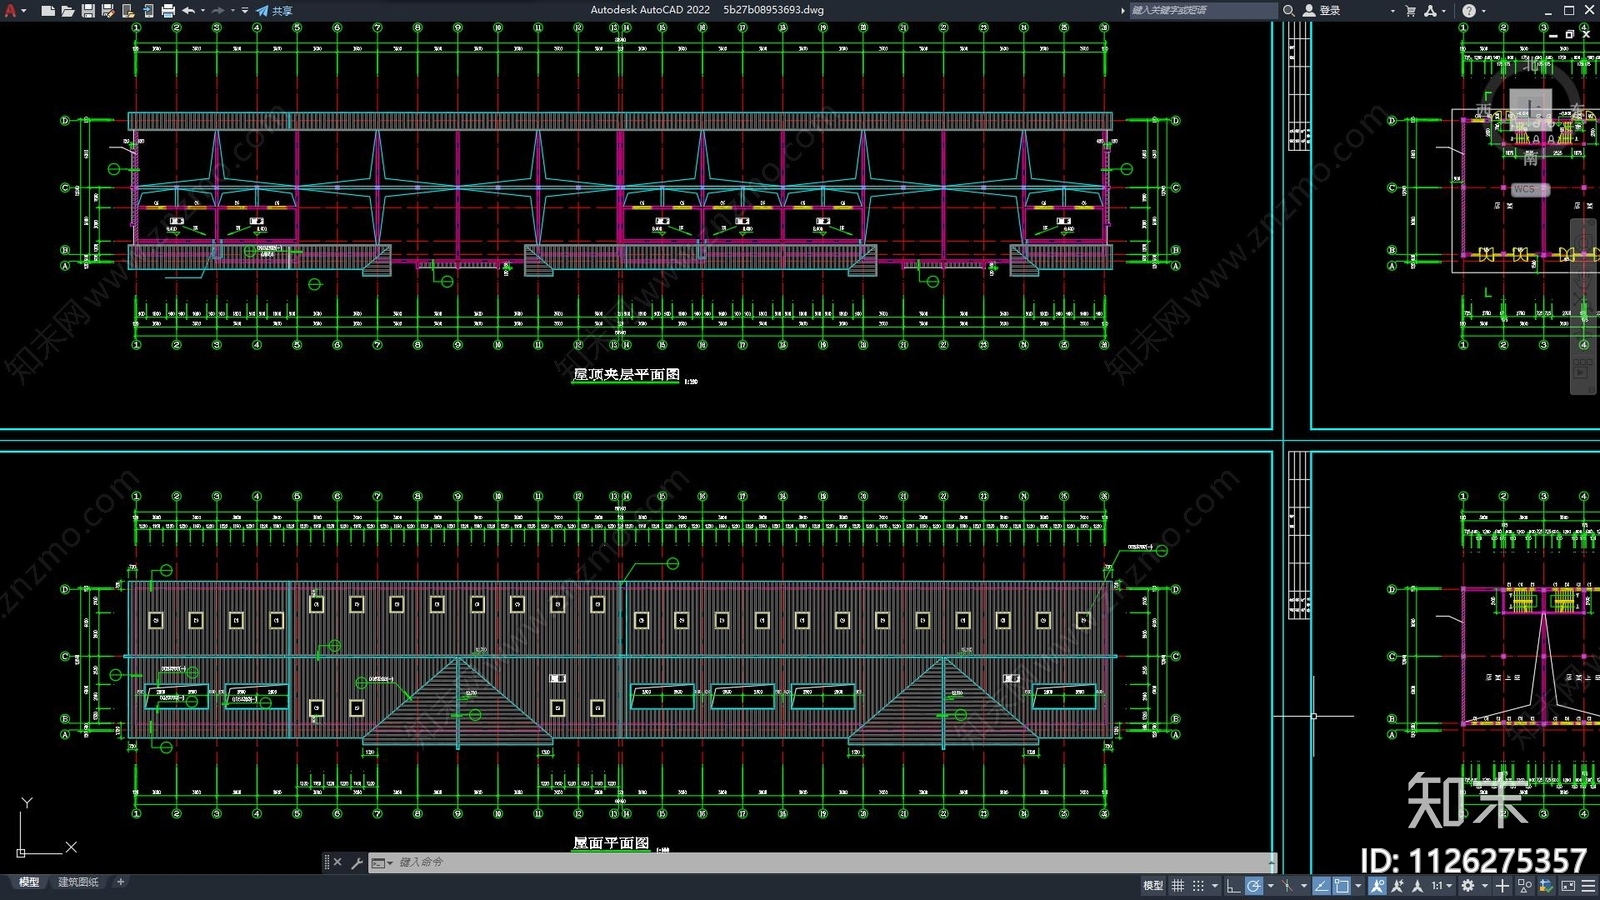Toggle the clean screen icon
Image resolution: width=1600 pixels, height=900 pixels.
click(1568, 885)
